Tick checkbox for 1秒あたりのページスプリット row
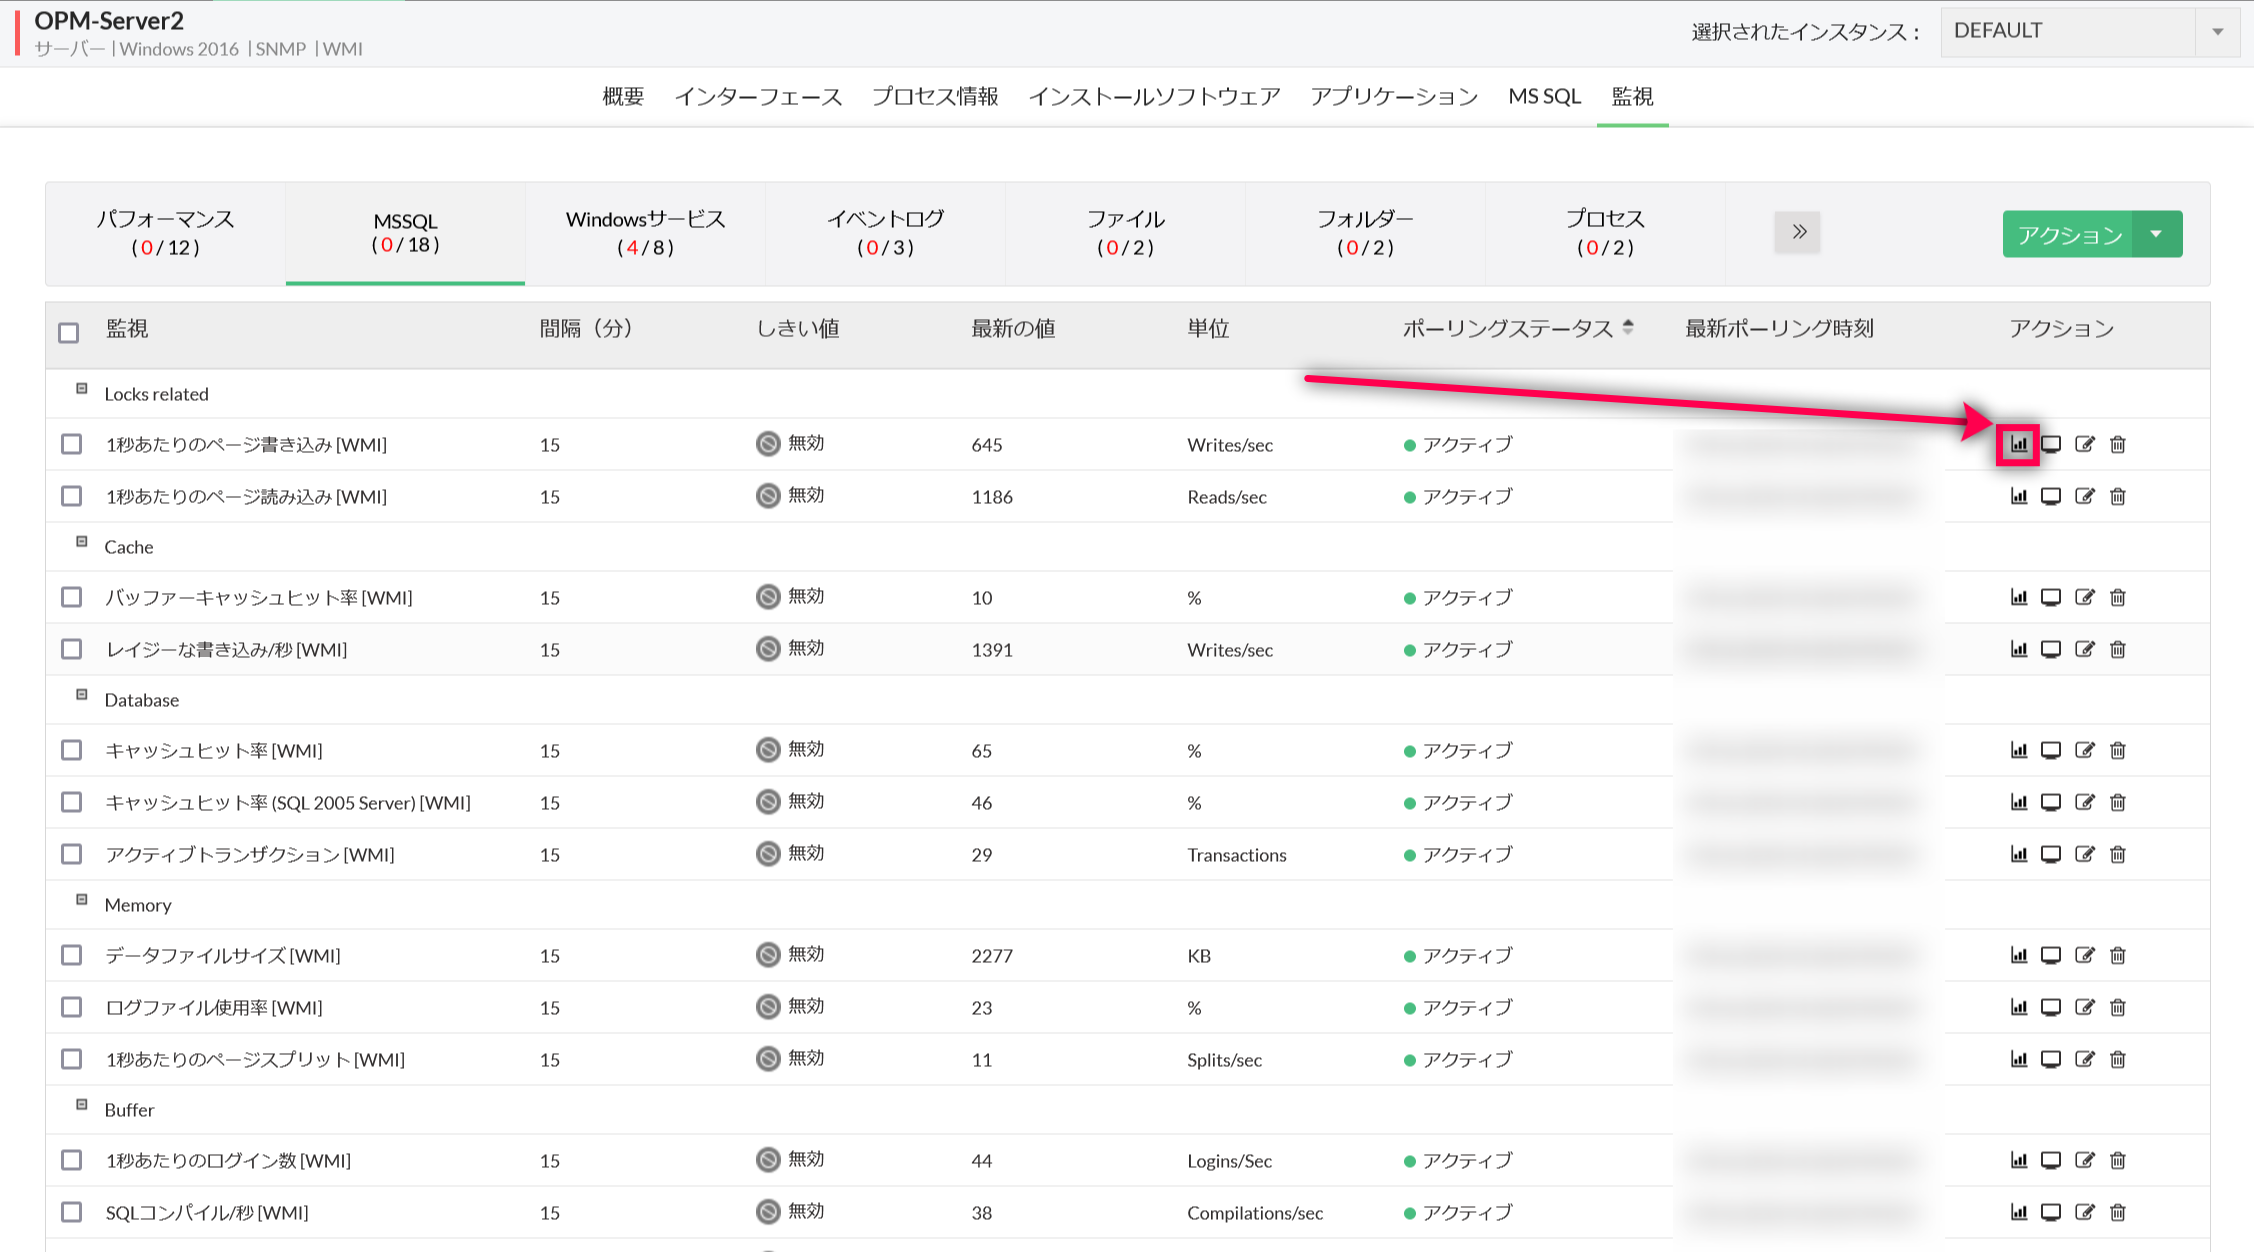The image size is (2254, 1252). tap(71, 1059)
